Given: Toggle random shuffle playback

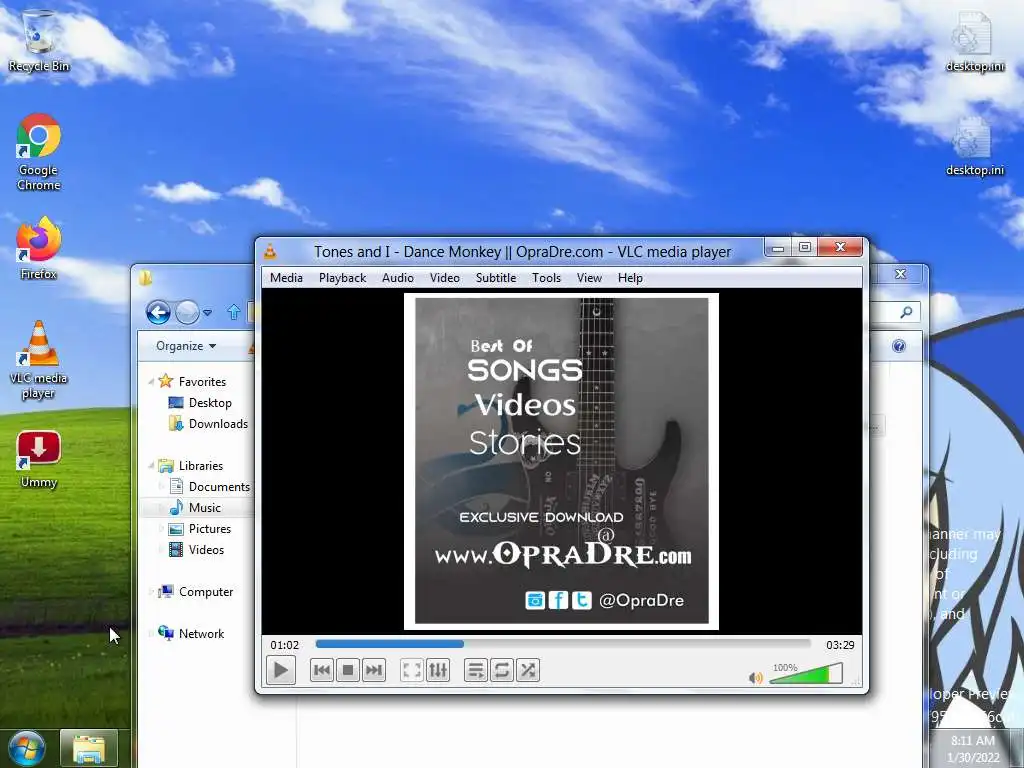Looking at the screenshot, I should 528,670.
